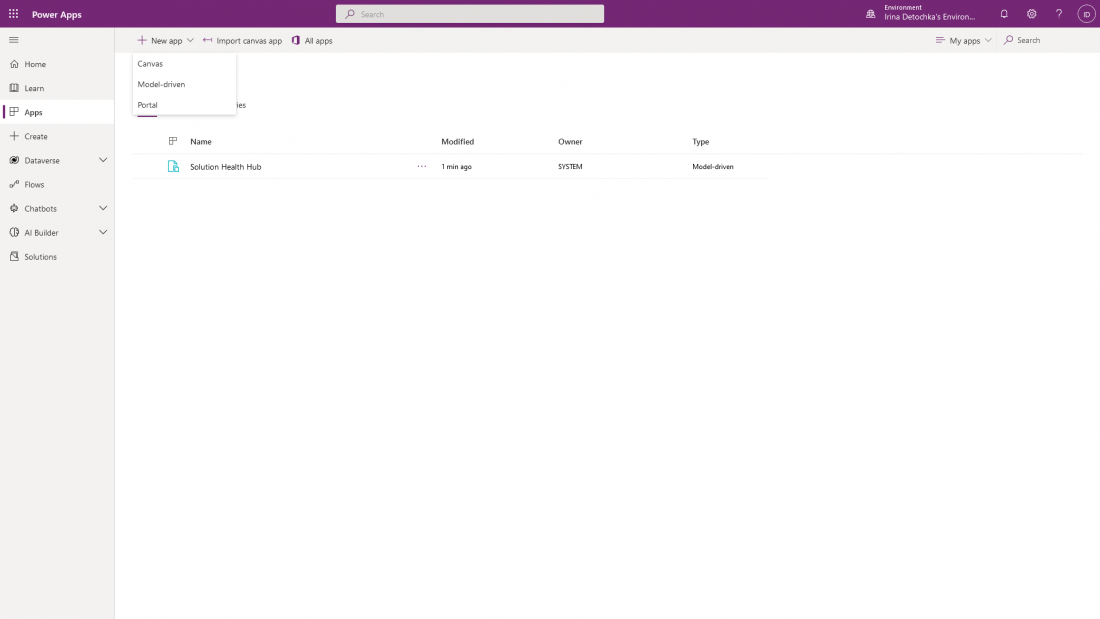Viewport: 1100px width, 619px height.
Task: Open the account profile avatar
Action: [1086, 14]
